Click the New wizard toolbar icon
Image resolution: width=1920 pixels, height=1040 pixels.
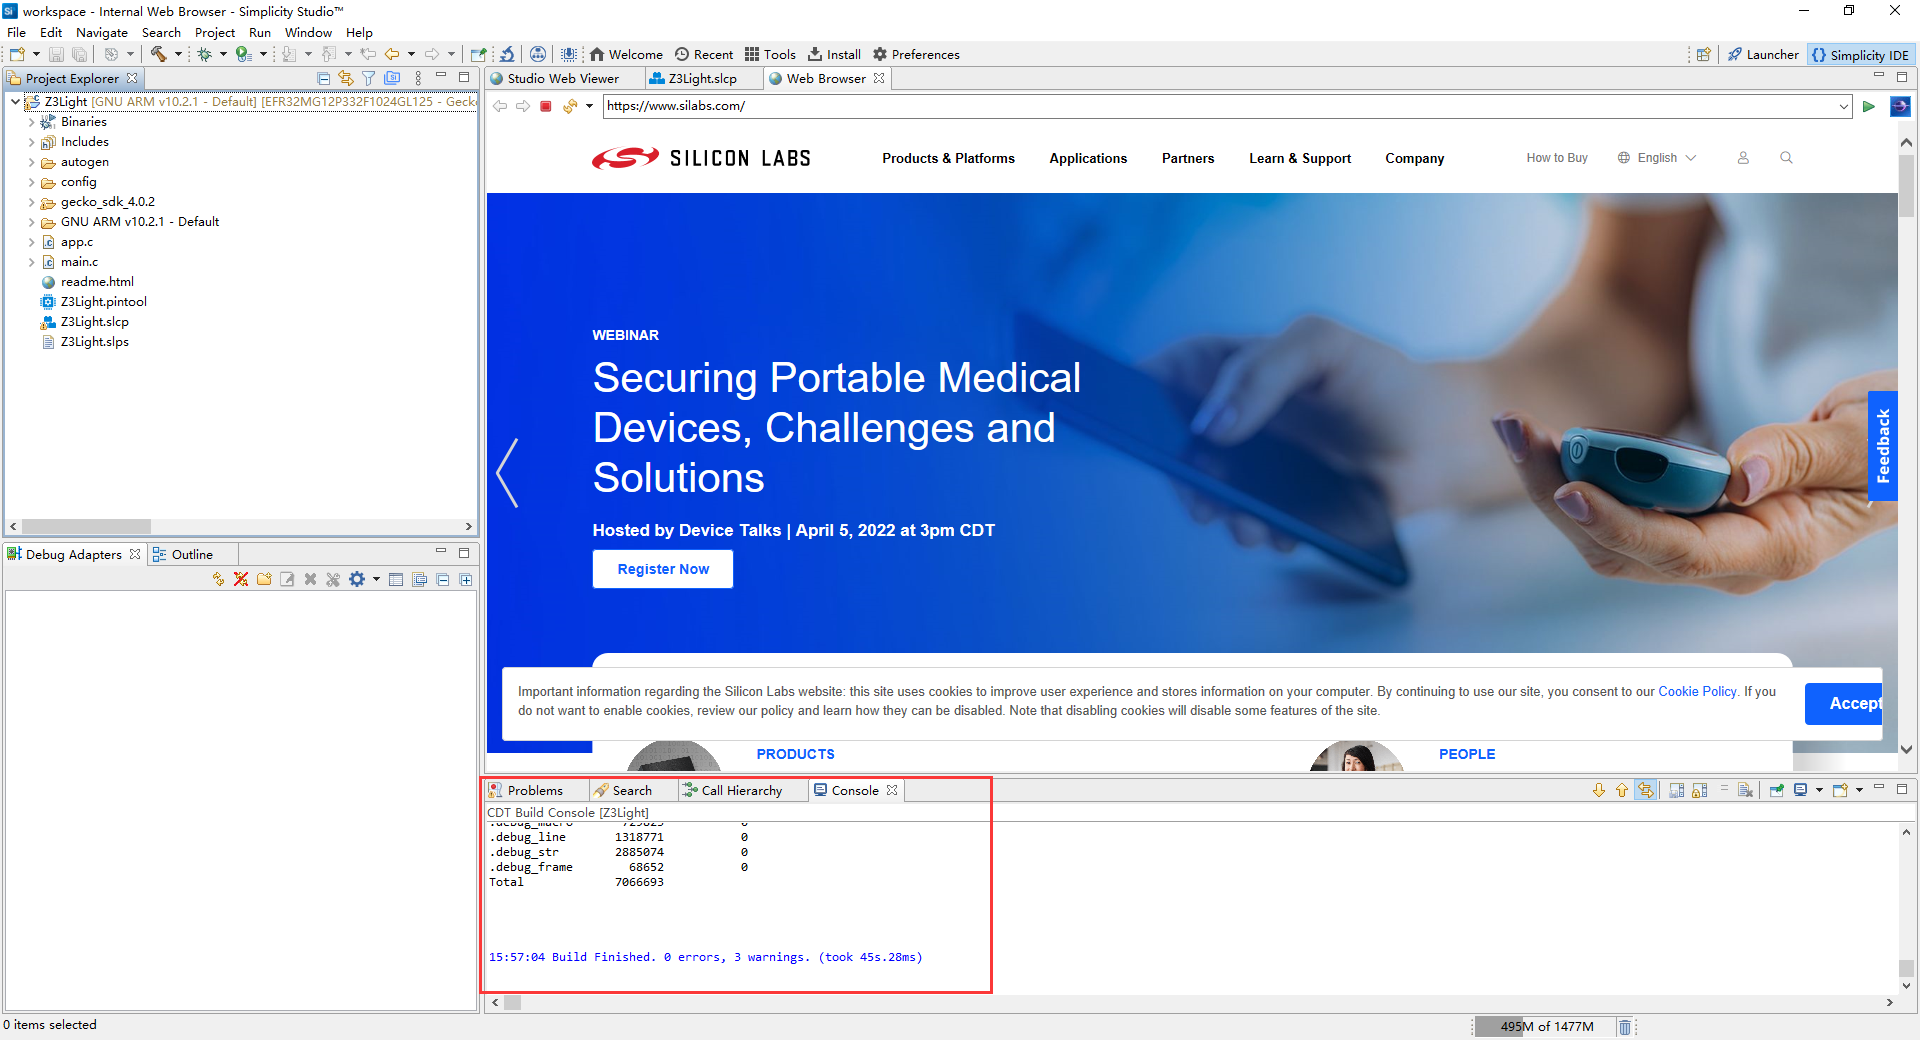(17, 54)
